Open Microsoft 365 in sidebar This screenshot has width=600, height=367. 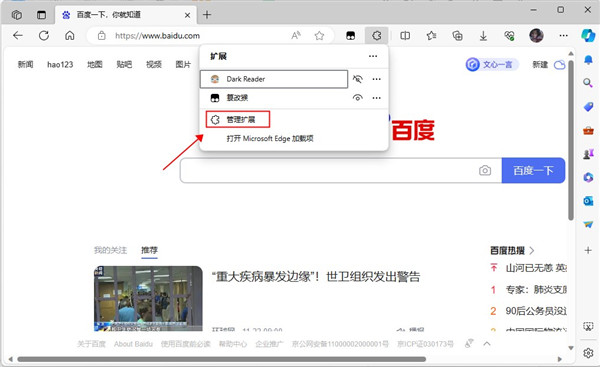pyautogui.click(x=588, y=178)
